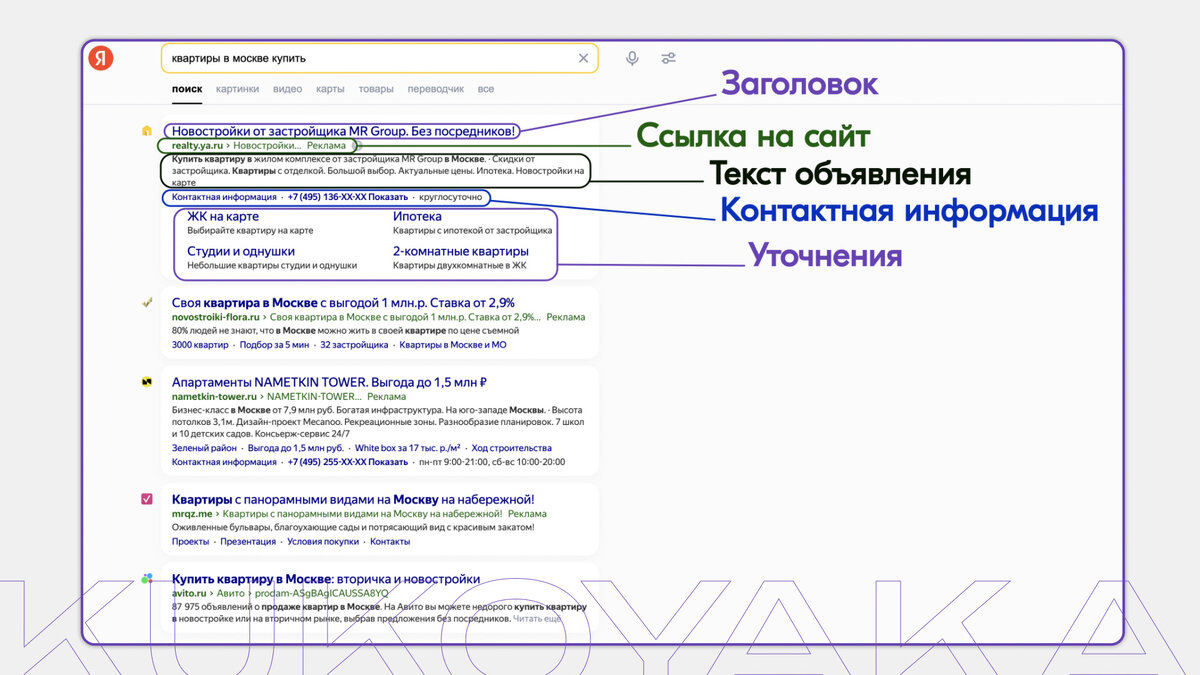
Task: Open the «Условия покупки» quick link
Action: click(323, 541)
